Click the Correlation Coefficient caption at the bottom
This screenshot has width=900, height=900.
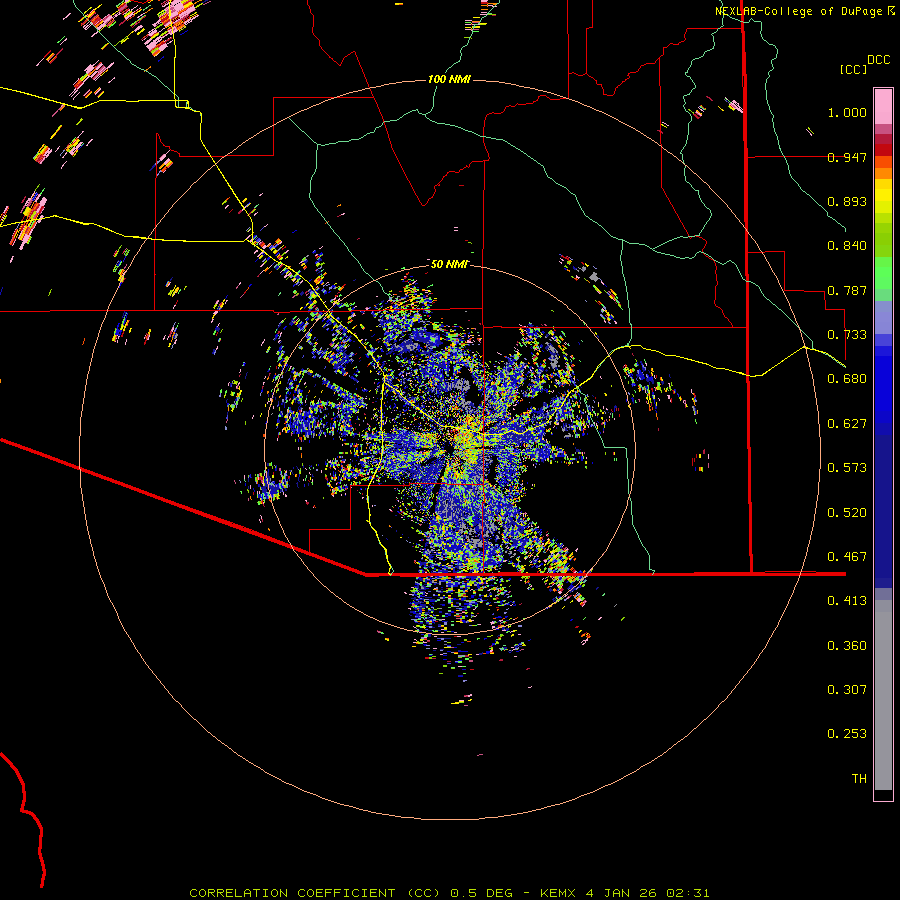pos(449,893)
